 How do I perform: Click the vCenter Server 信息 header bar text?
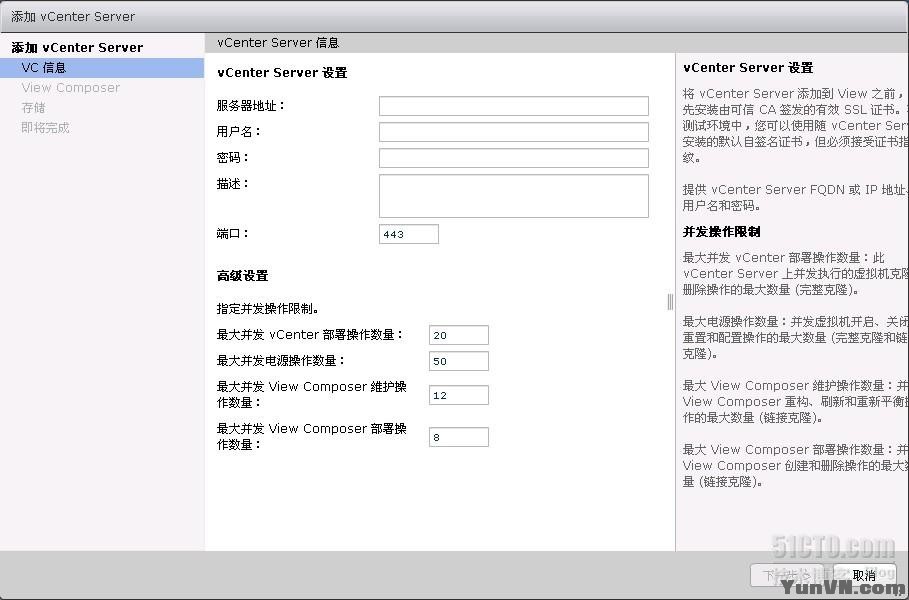[x=278, y=43]
